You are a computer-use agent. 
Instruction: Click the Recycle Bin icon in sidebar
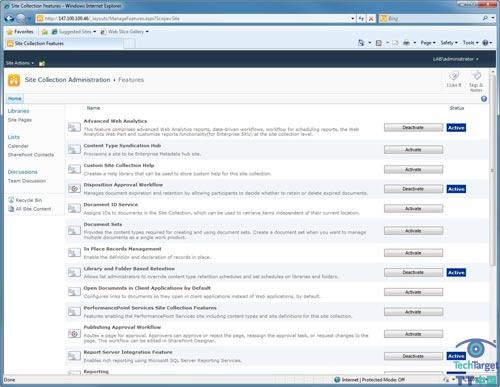tap(11, 200)
